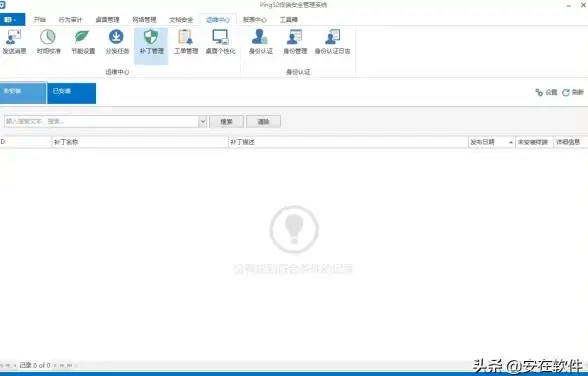Select the 已安装 patches tab
This screenshot has width=588, height=376.
[72, 93]
